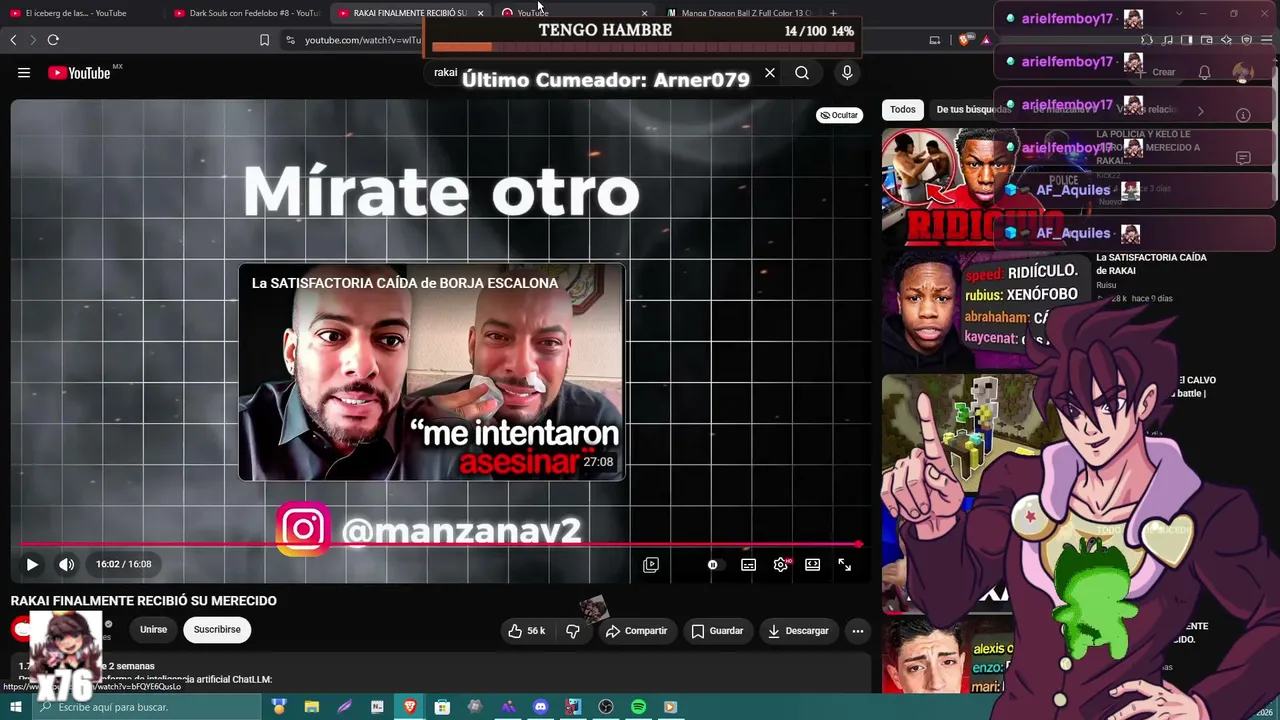
Task: Switch to the Manga Dragon Ball Z tab
Action: click(740, 13)
